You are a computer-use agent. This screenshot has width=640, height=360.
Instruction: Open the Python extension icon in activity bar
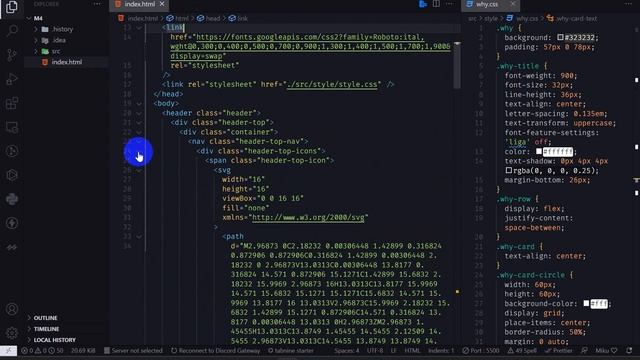click(12, 199)
